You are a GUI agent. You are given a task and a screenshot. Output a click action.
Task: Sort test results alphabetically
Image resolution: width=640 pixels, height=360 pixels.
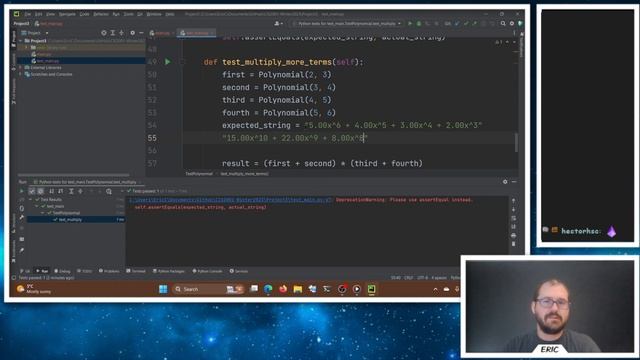[x=52, y=191]
